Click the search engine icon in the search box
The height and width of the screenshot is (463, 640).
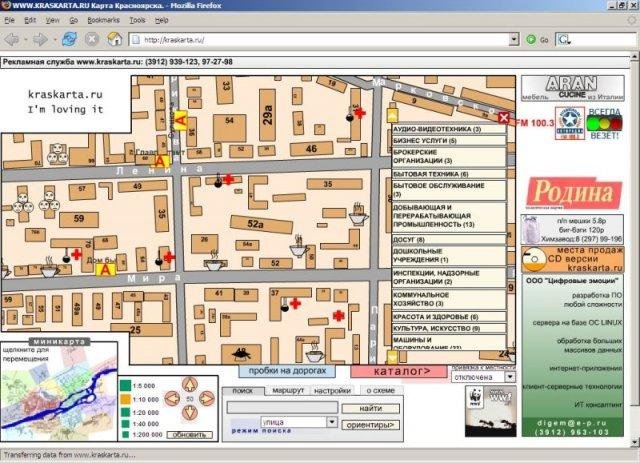point(564,40)
